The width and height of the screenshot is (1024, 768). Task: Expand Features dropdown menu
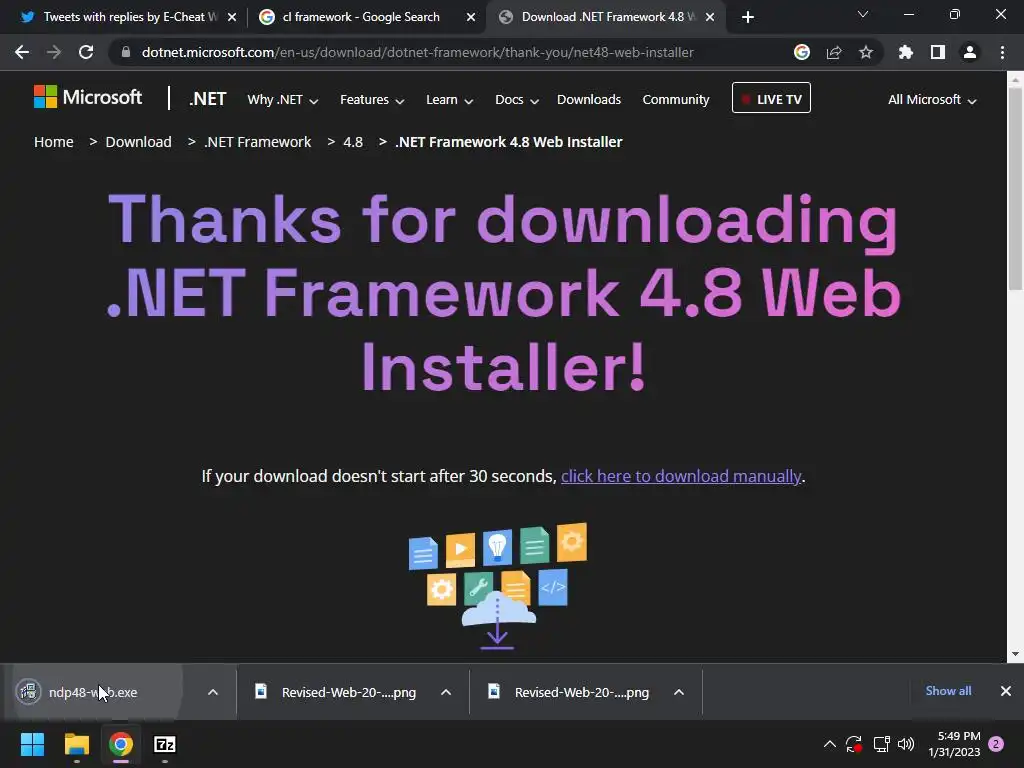point(372,100)
